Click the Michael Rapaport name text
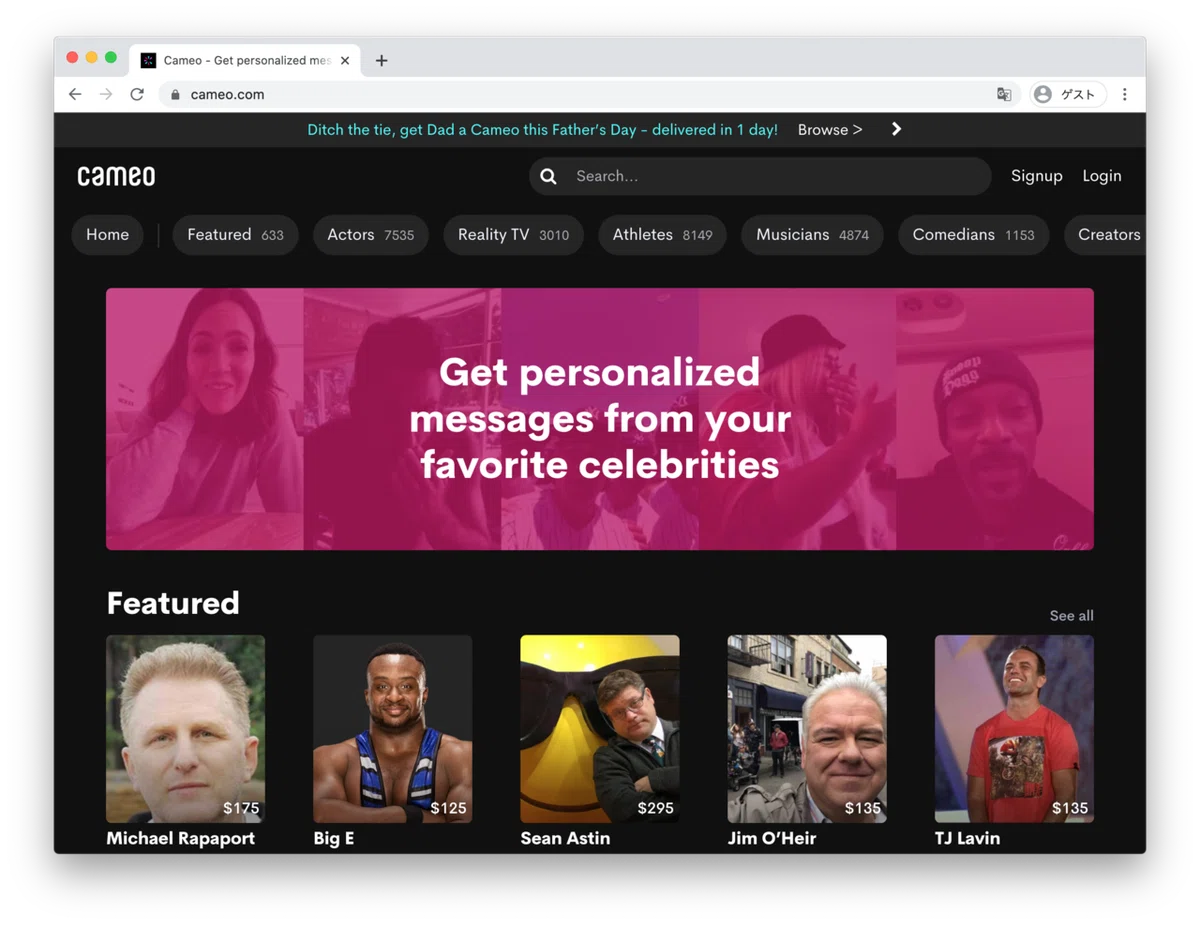Image resolution: width=1200 pixels, height=925 pixels. (180, 838)
